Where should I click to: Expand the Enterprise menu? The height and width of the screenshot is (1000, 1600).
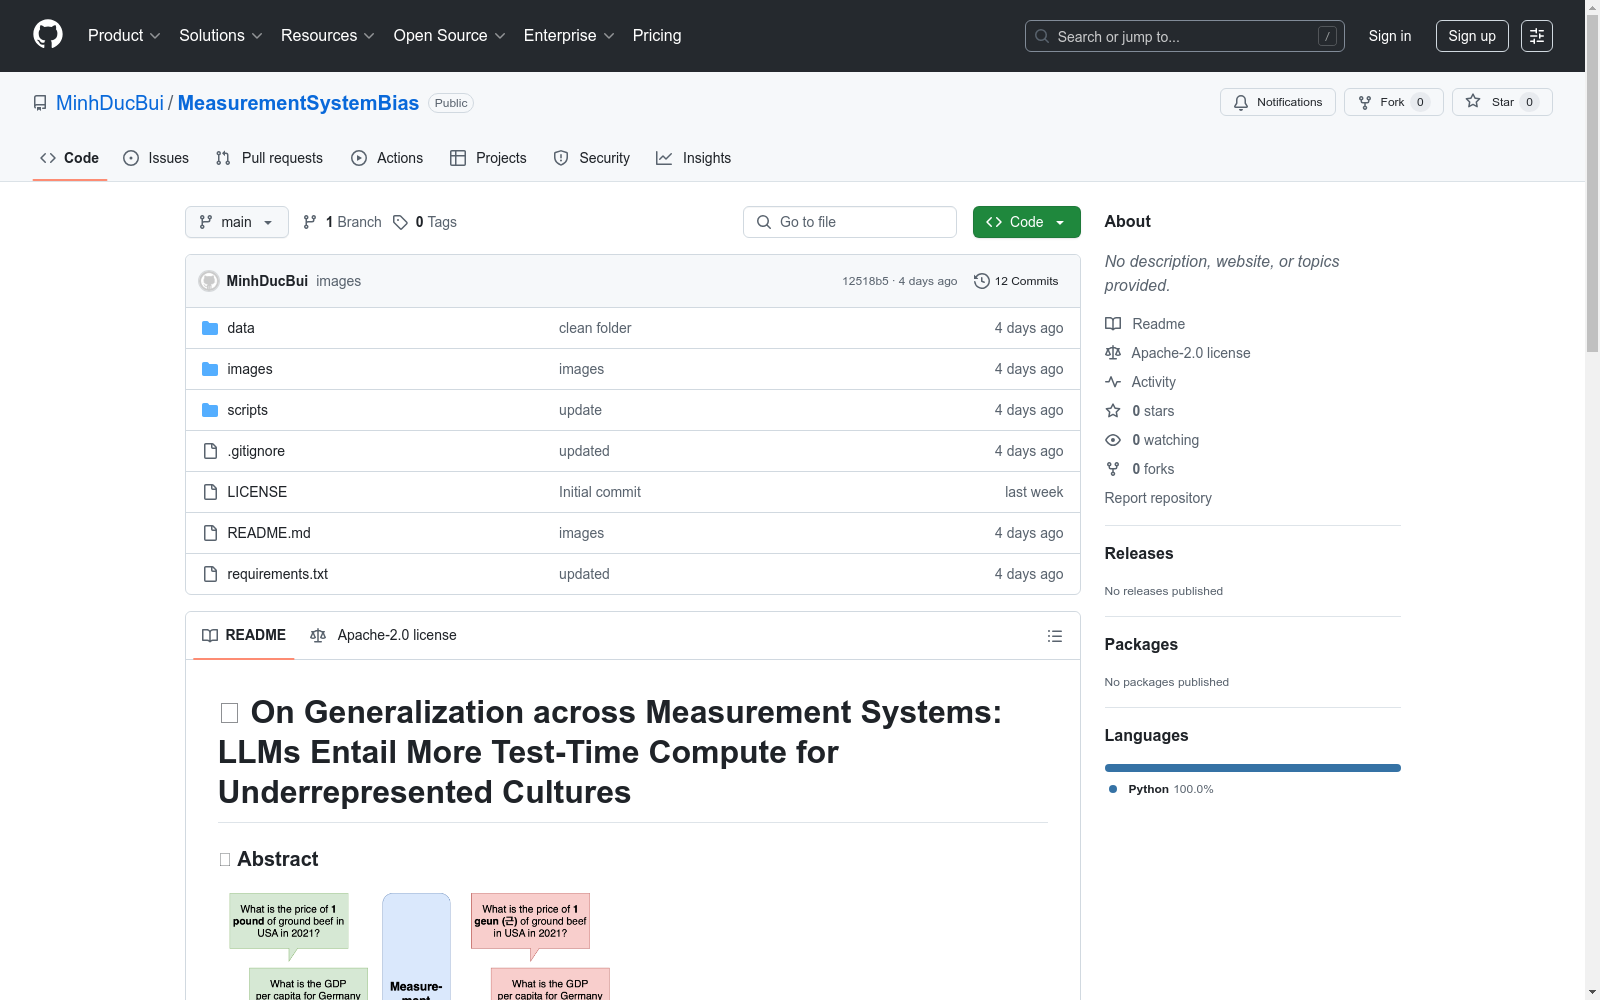569,36
